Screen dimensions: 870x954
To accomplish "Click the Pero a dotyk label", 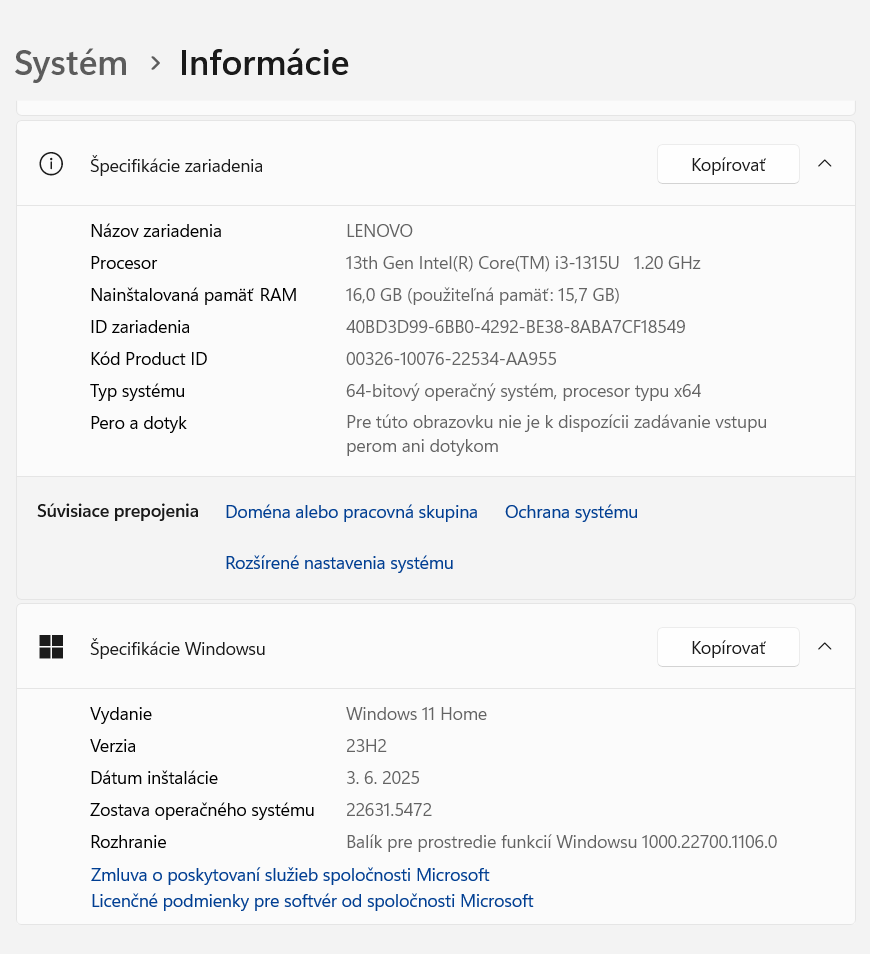I will (138, 423).
